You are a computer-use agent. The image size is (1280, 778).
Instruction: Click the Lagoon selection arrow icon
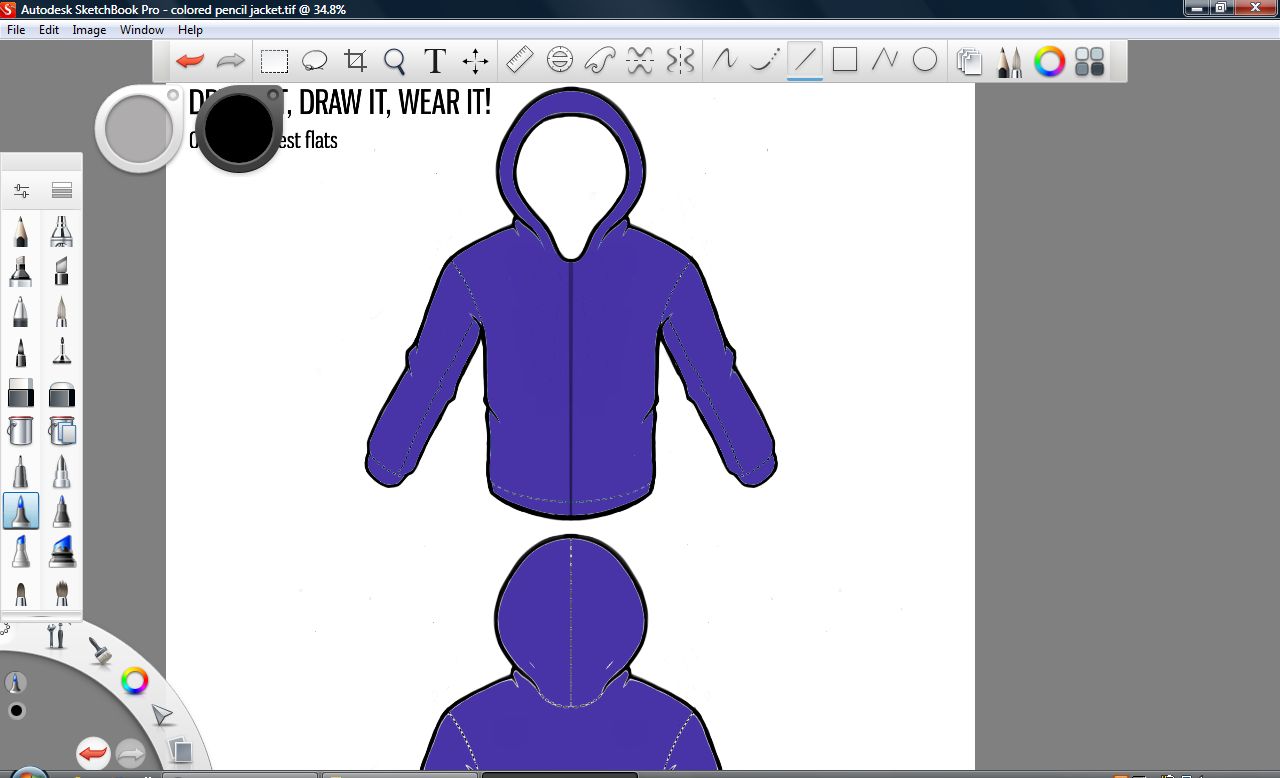161,714
